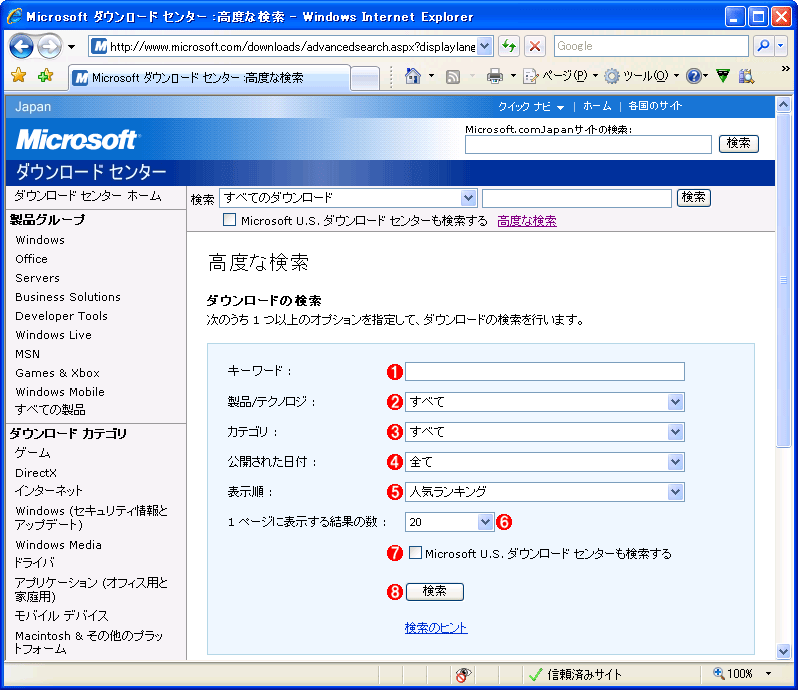Click the Print icon in toolbar

[494, 76]
